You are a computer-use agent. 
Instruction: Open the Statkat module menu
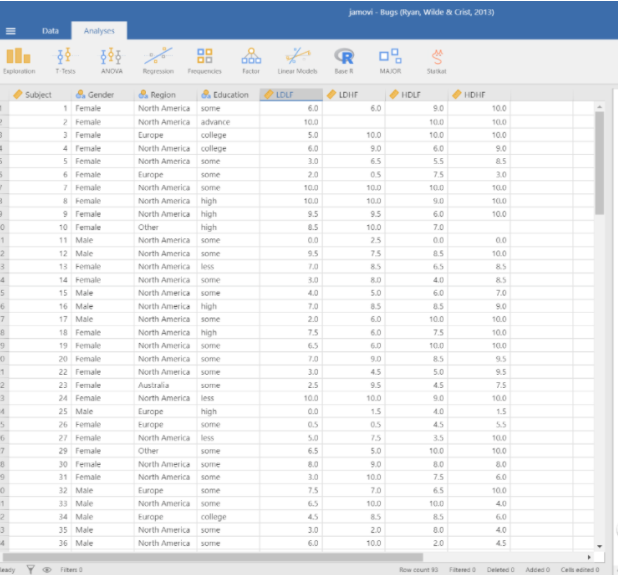point(437,60)
